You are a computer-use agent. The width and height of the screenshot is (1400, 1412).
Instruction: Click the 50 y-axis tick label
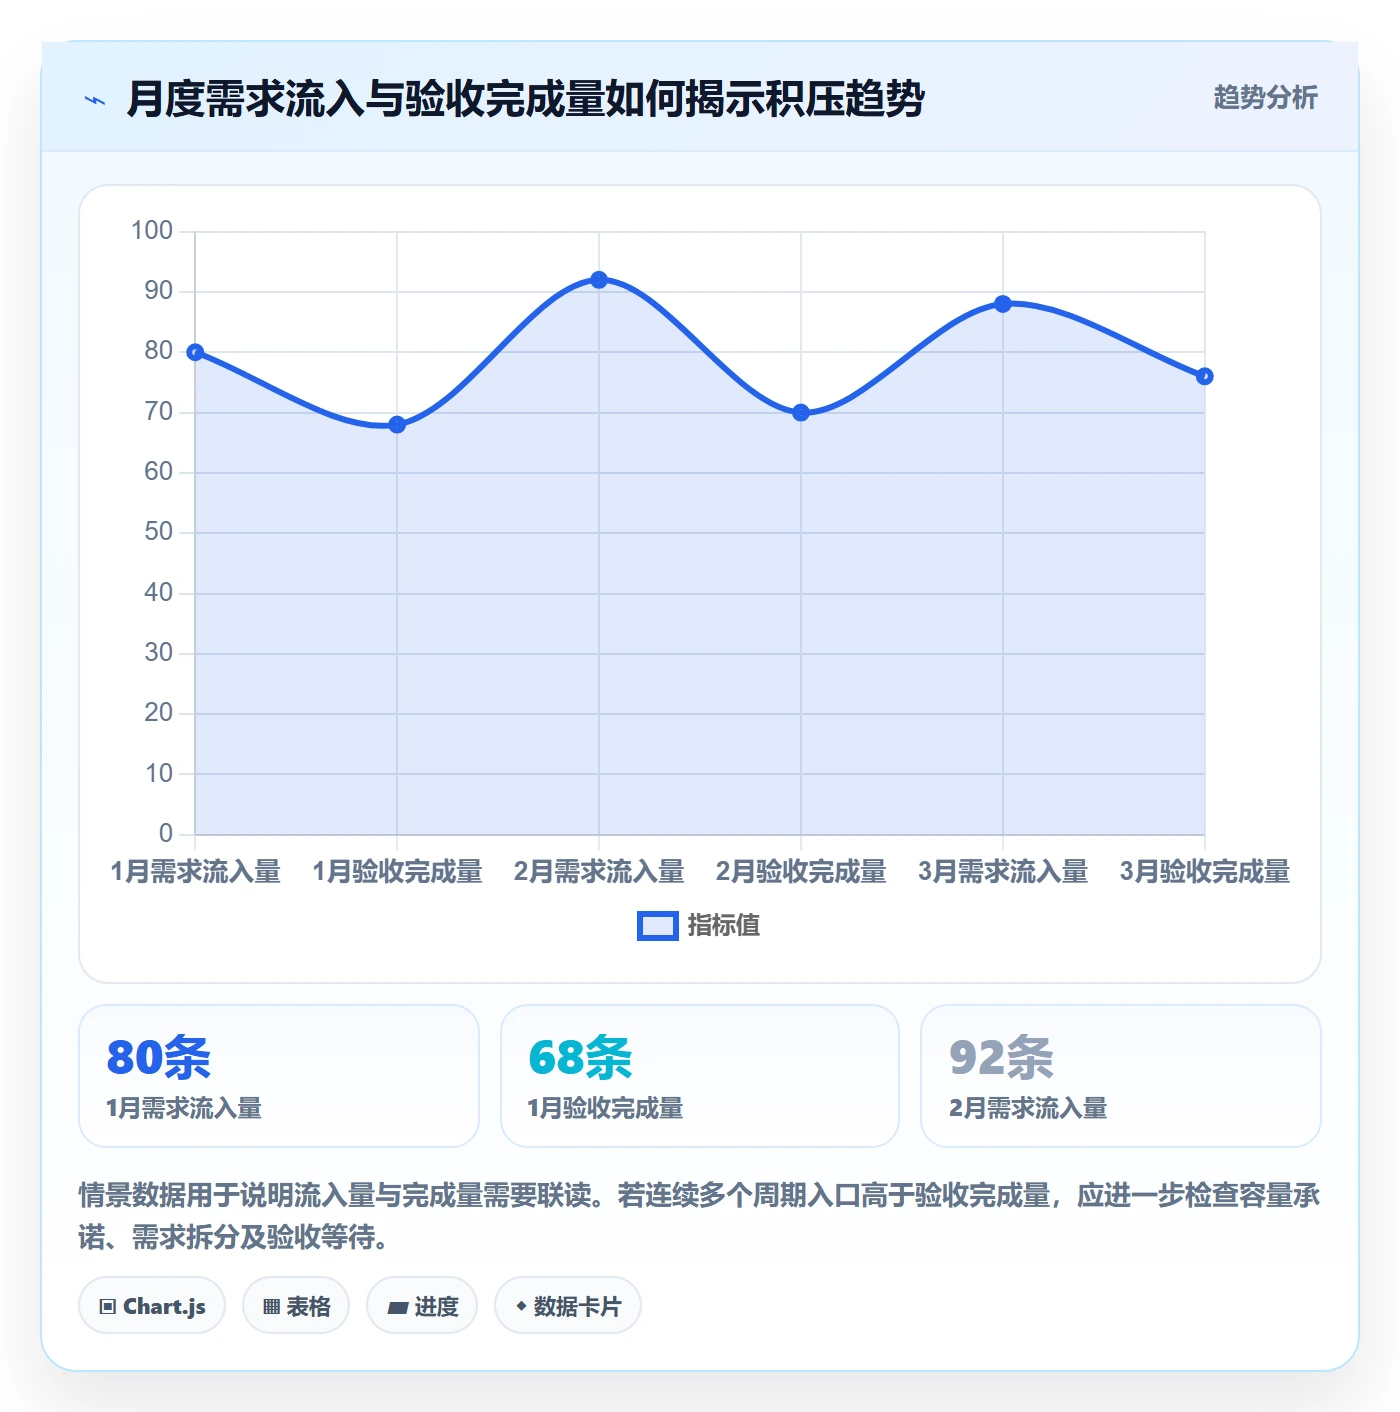tap(159, 532)
